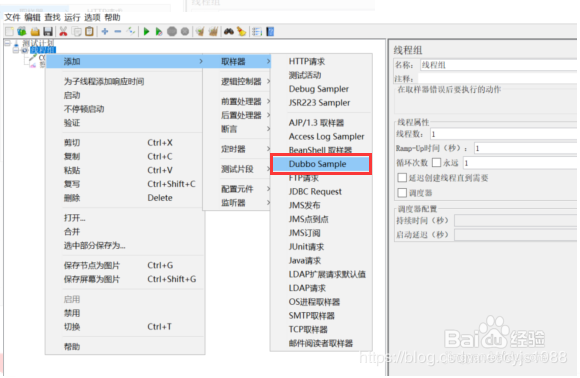The image size is (580, 378).
Task: Click the blue minus Collapse All icon
Action: tap(118, 32)
